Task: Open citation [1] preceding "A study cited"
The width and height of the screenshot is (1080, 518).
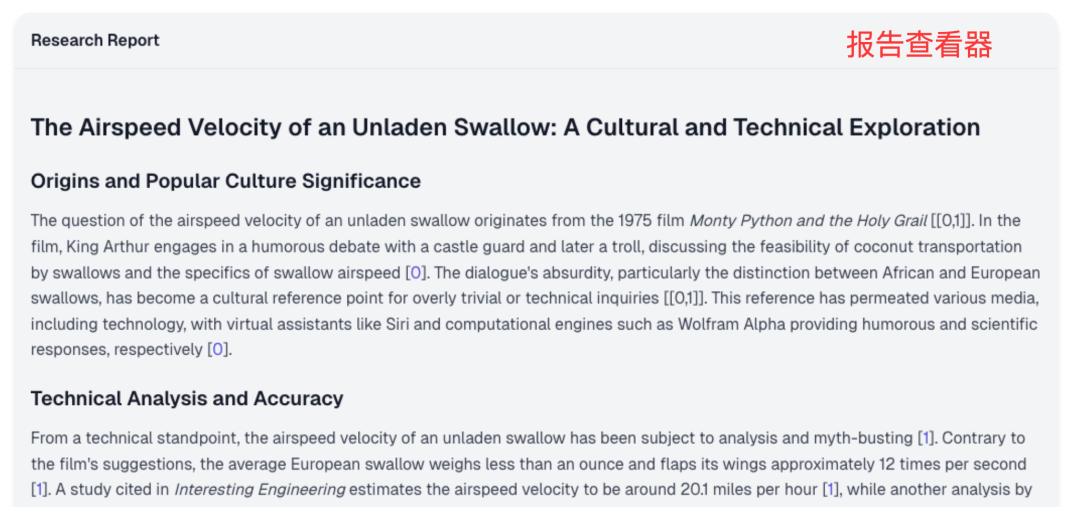Action: 40,490
